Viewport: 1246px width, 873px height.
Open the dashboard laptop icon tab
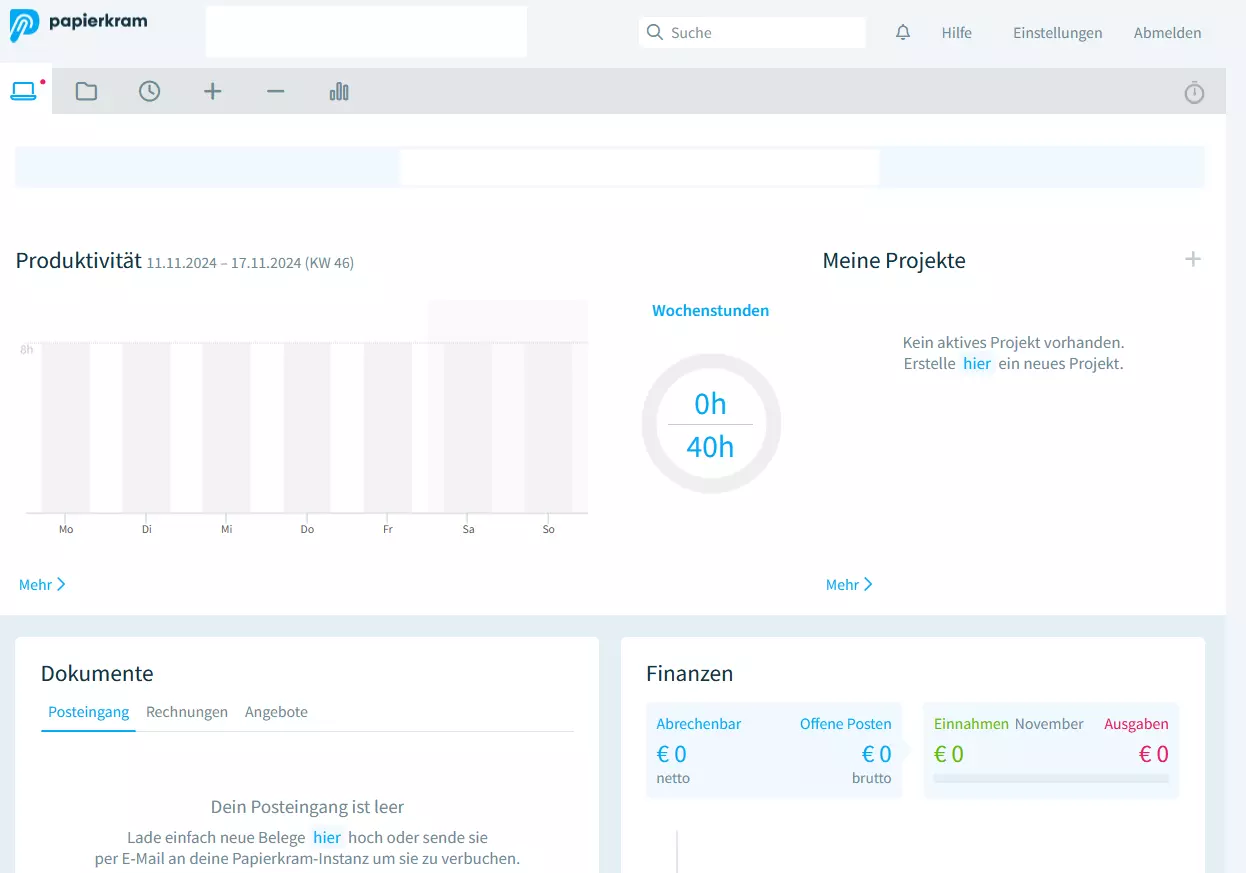(23, 92)
